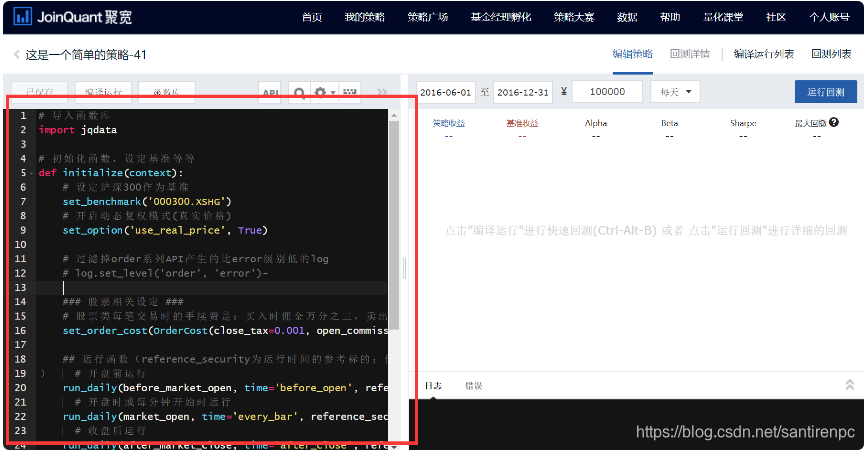Click code line 'import jqdata'
Image resolution: width=865 pixels, height=451 pixels.
click(x=78, y=130)
